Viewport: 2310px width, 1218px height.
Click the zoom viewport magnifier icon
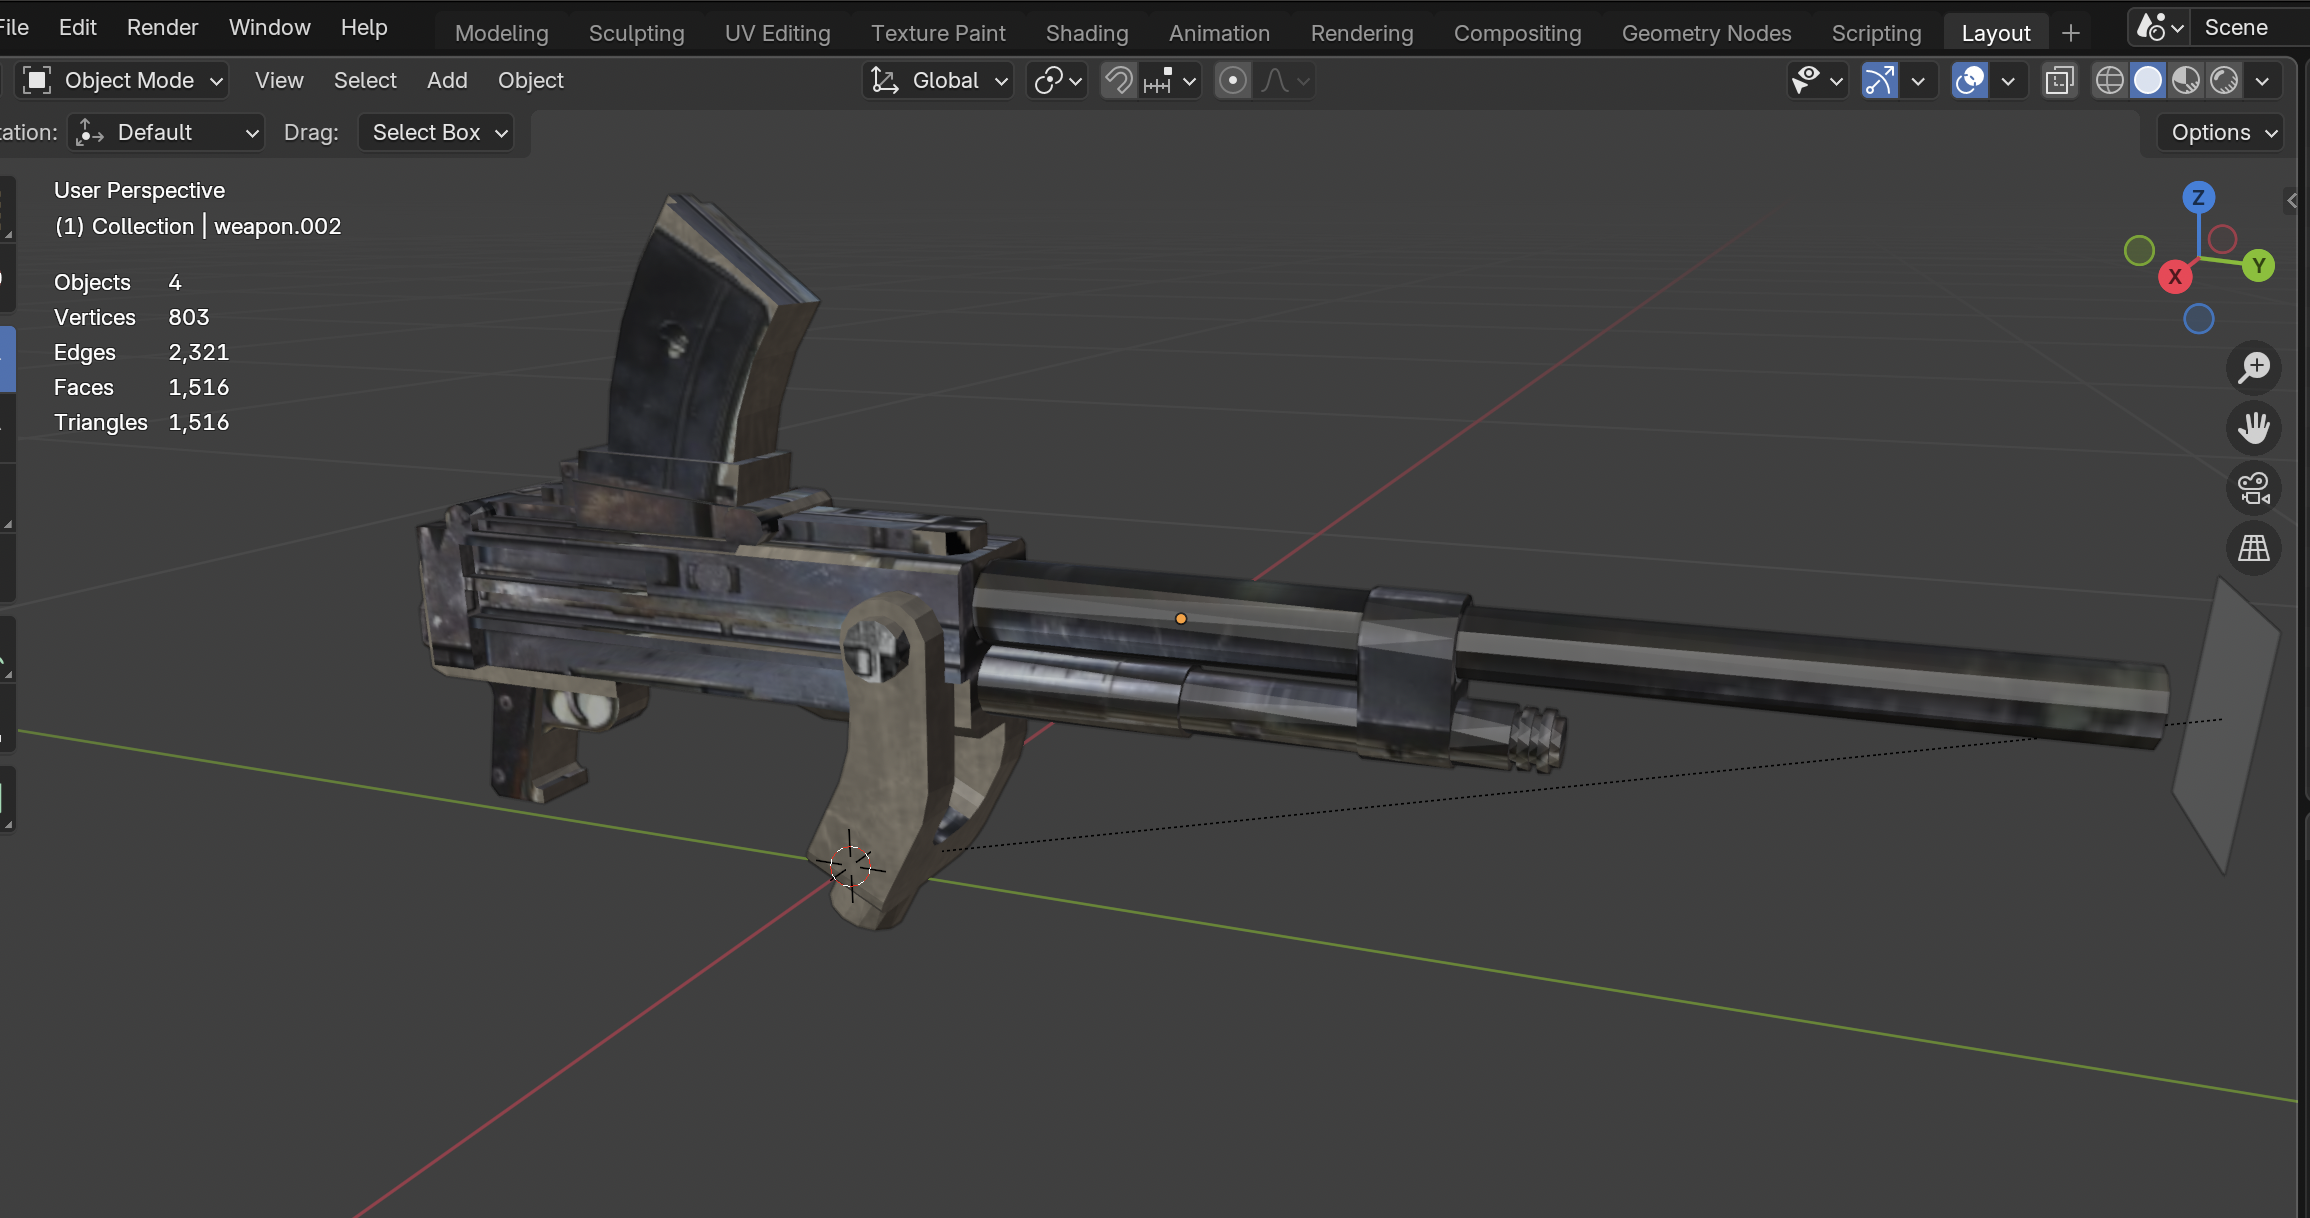click(2254, 367)
